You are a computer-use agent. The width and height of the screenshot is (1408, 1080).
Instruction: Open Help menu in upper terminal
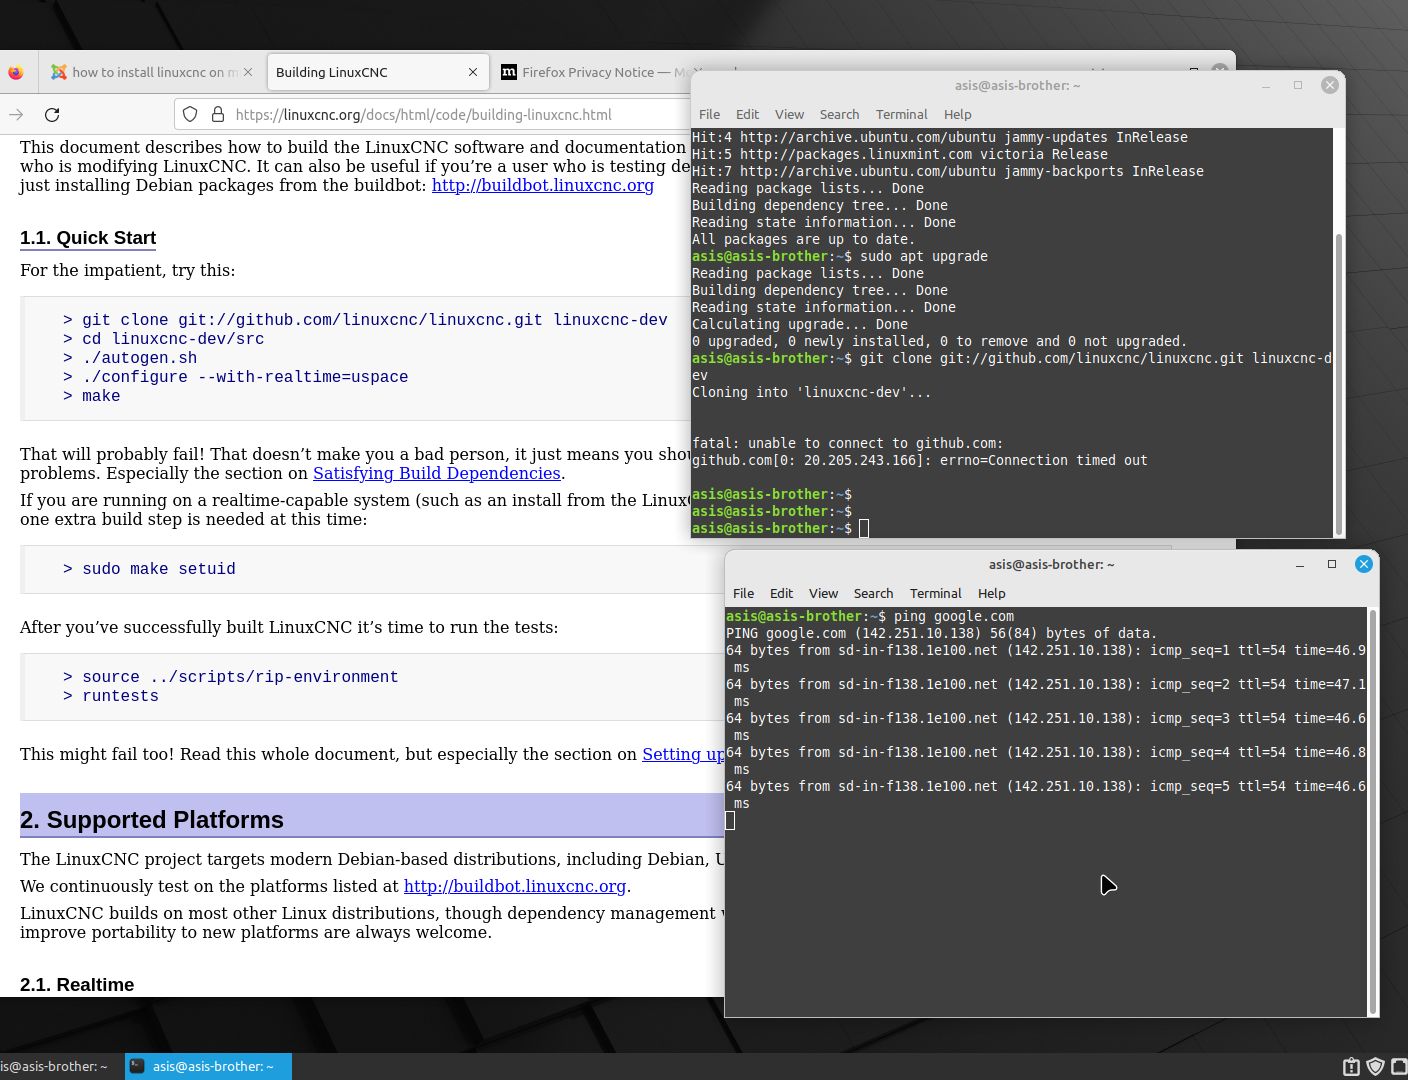click(957, 115)
